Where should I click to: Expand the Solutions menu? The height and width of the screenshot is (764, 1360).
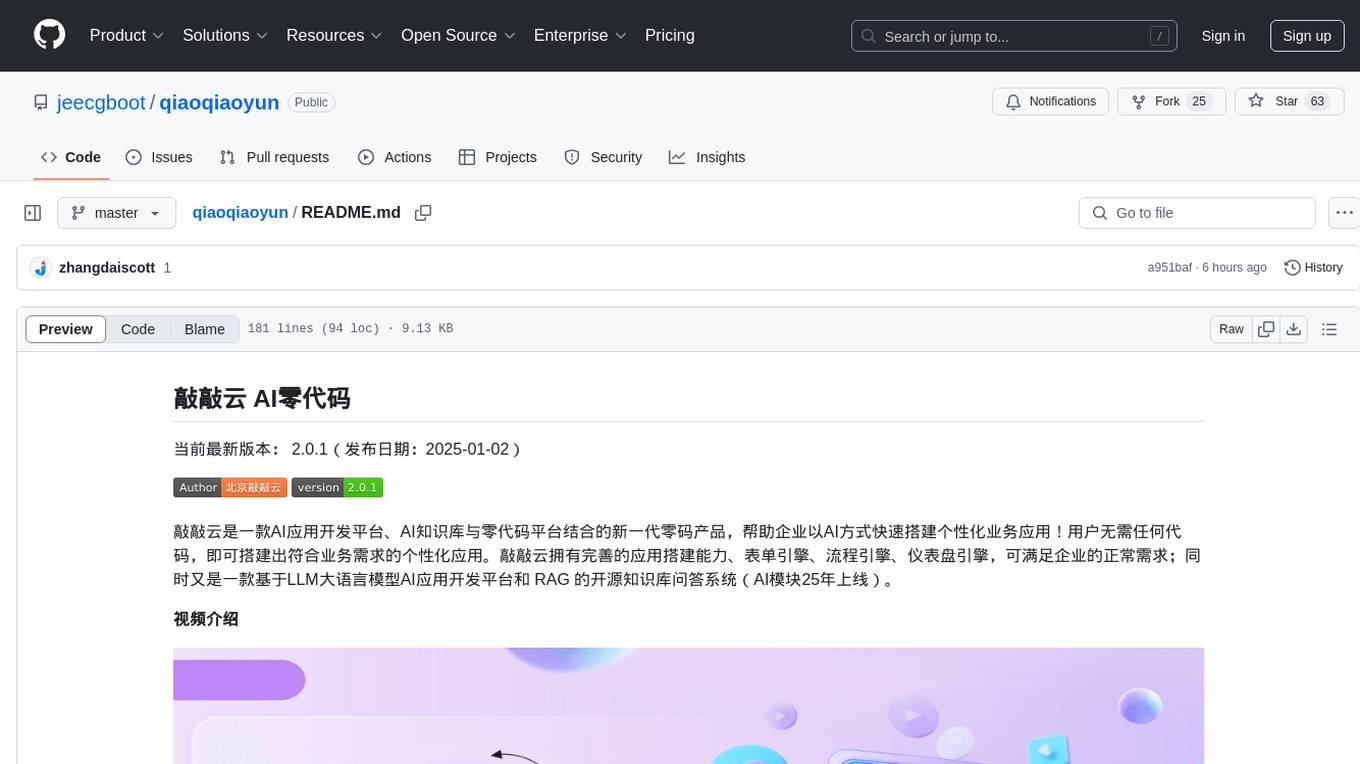225,35
